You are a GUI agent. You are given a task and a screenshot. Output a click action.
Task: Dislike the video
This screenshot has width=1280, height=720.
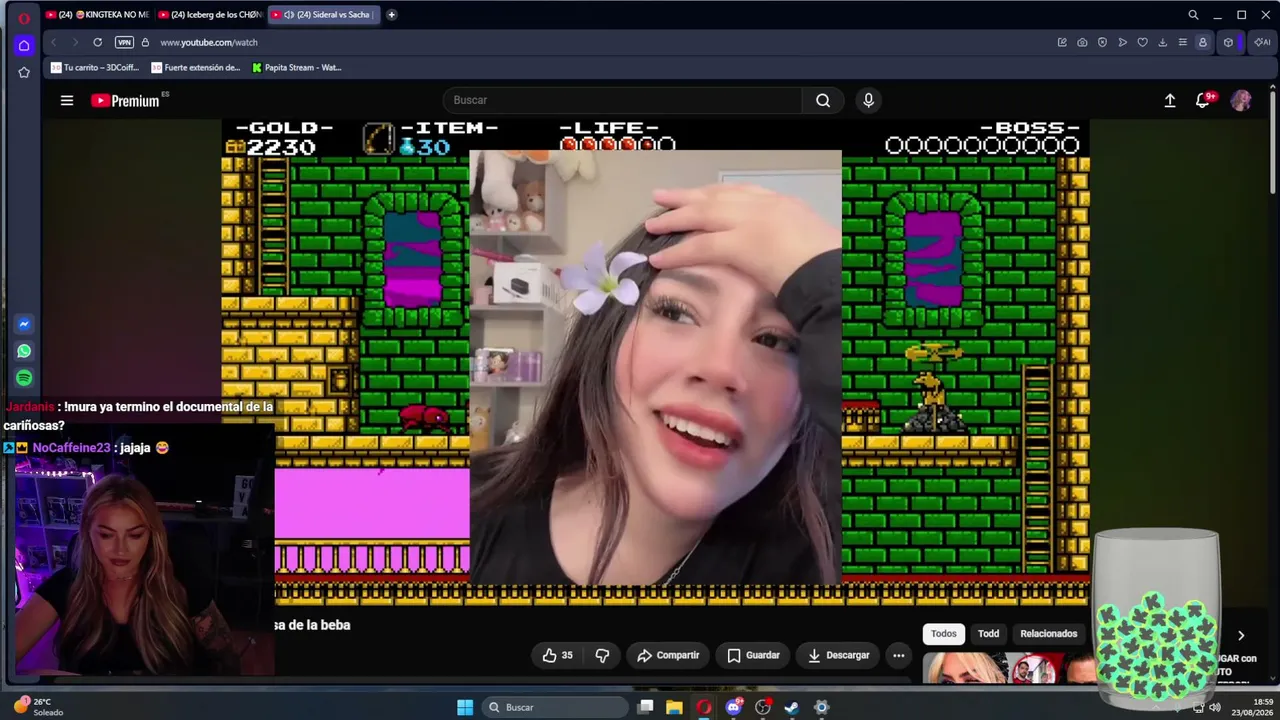click(x=602, y=655)
